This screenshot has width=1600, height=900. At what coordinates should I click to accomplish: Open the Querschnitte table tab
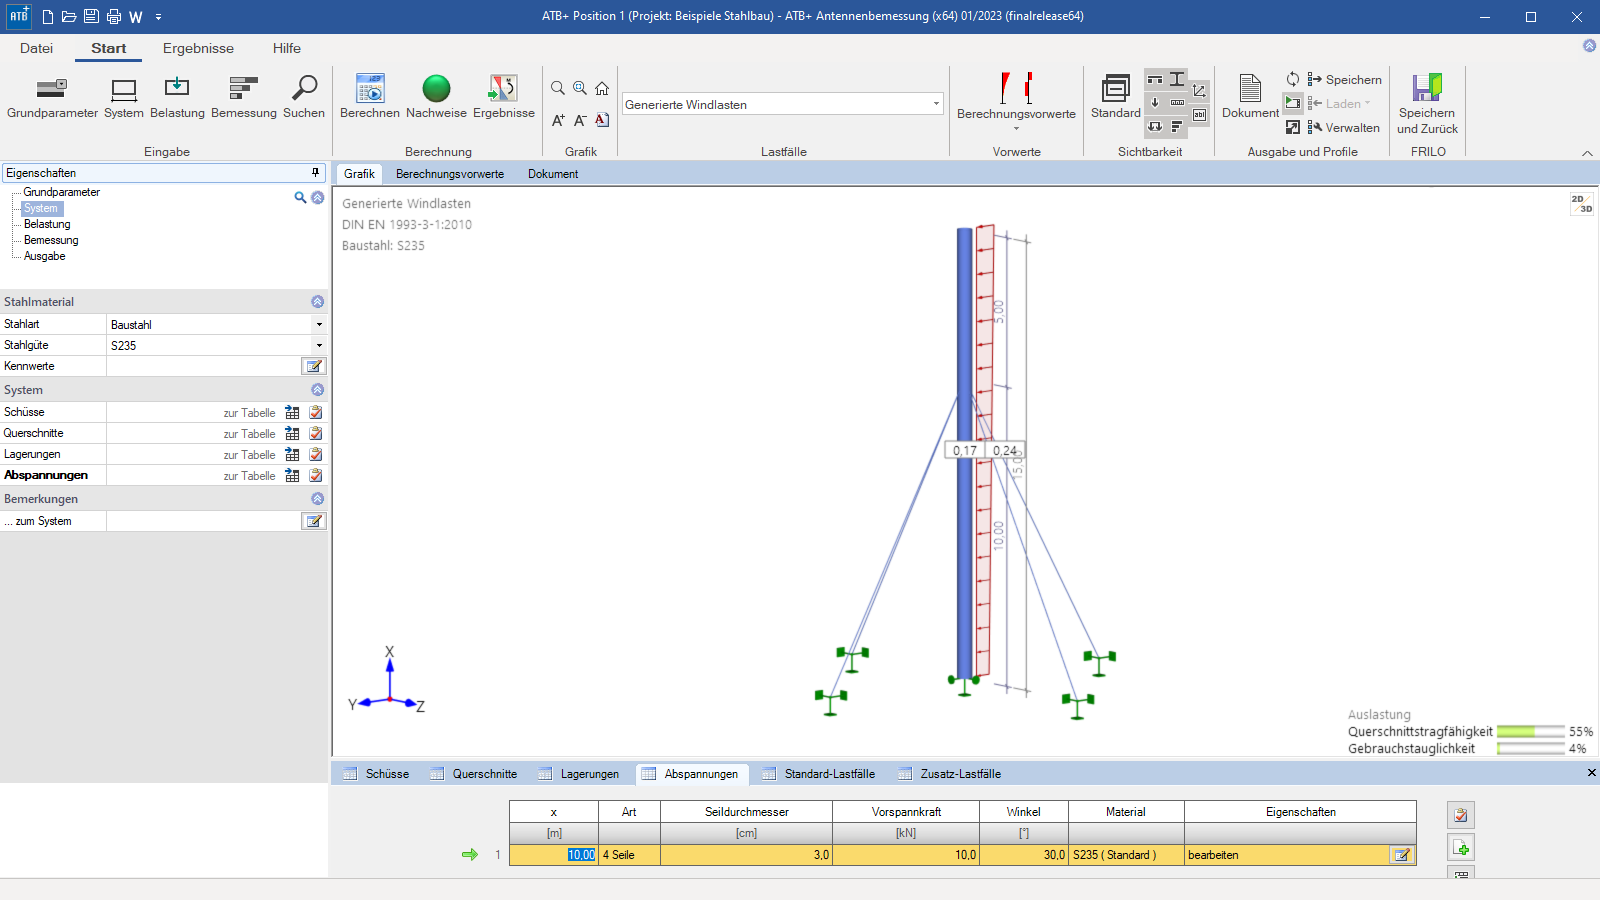474,774
